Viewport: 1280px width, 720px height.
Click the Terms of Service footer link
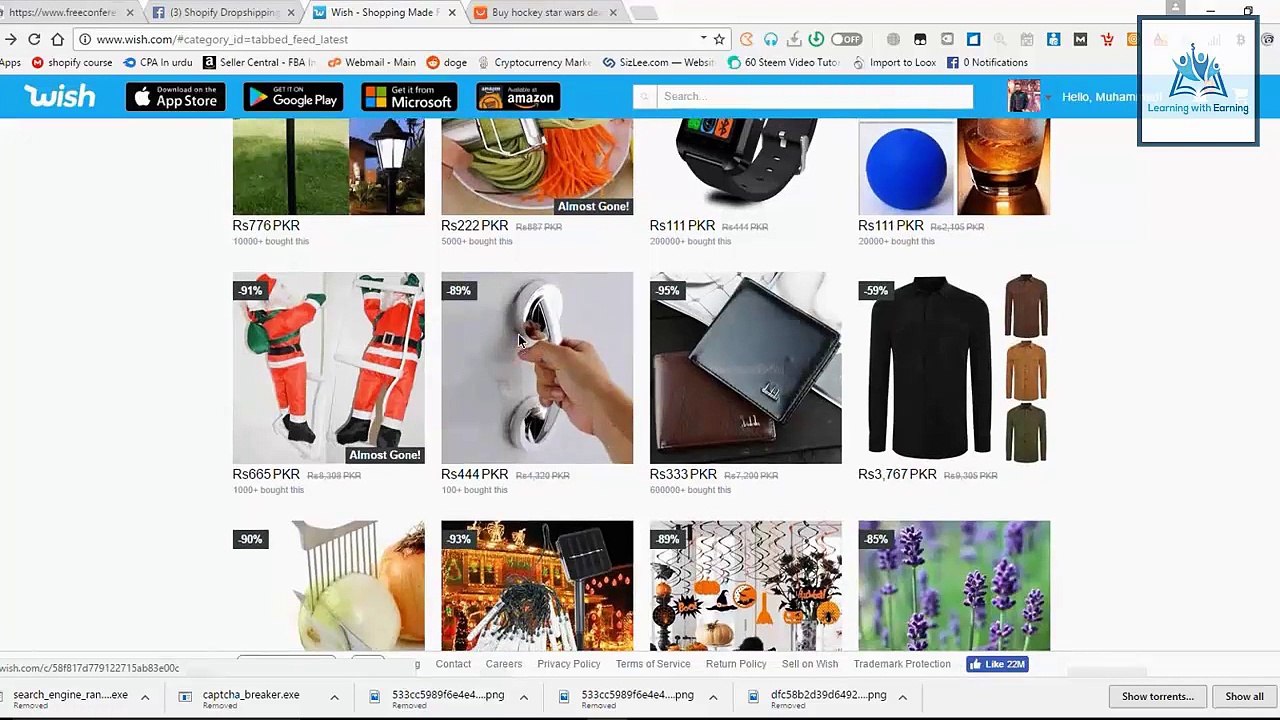click(x=653, y=664)
